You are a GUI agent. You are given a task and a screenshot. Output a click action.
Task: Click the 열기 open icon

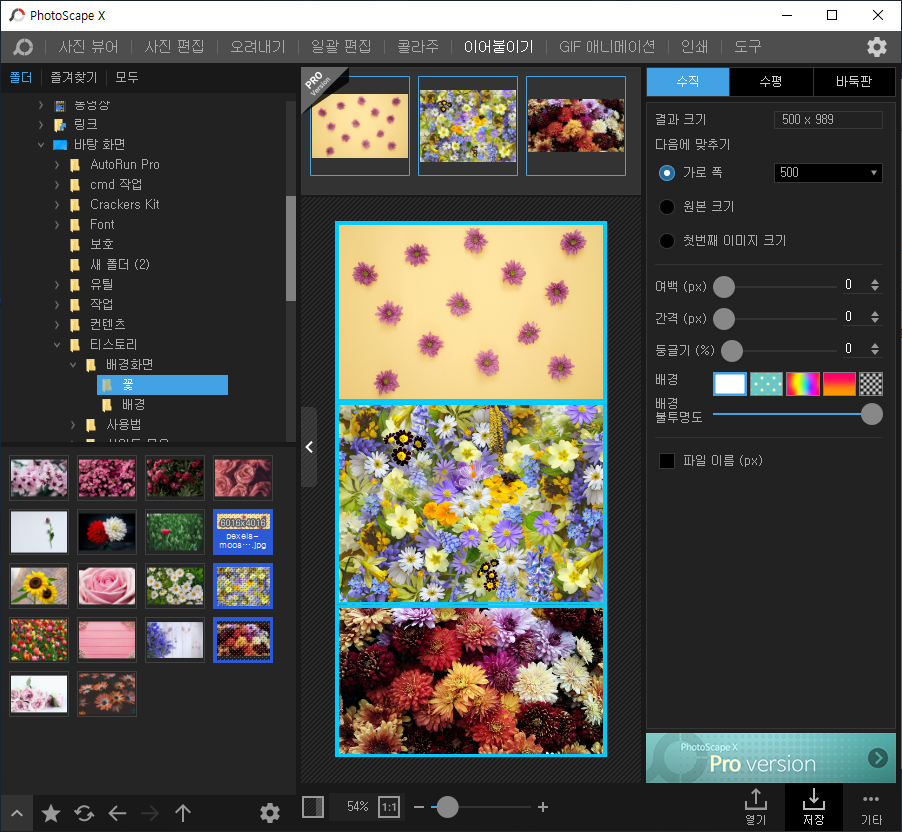pos(755,806)
